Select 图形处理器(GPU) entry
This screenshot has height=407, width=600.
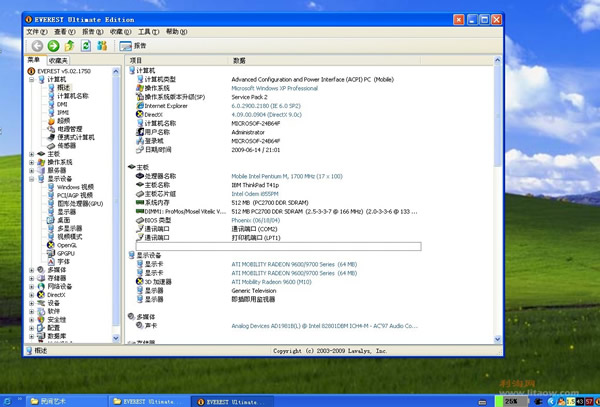tap(80, 204)
